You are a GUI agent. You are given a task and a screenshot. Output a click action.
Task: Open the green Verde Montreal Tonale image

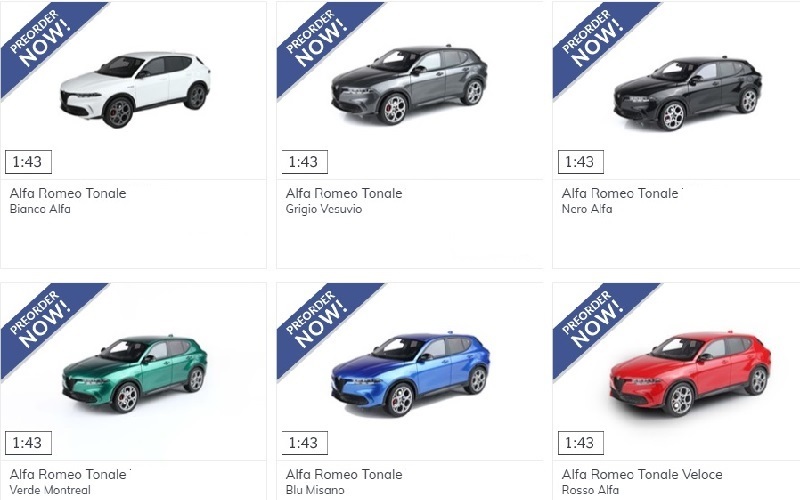135,374
